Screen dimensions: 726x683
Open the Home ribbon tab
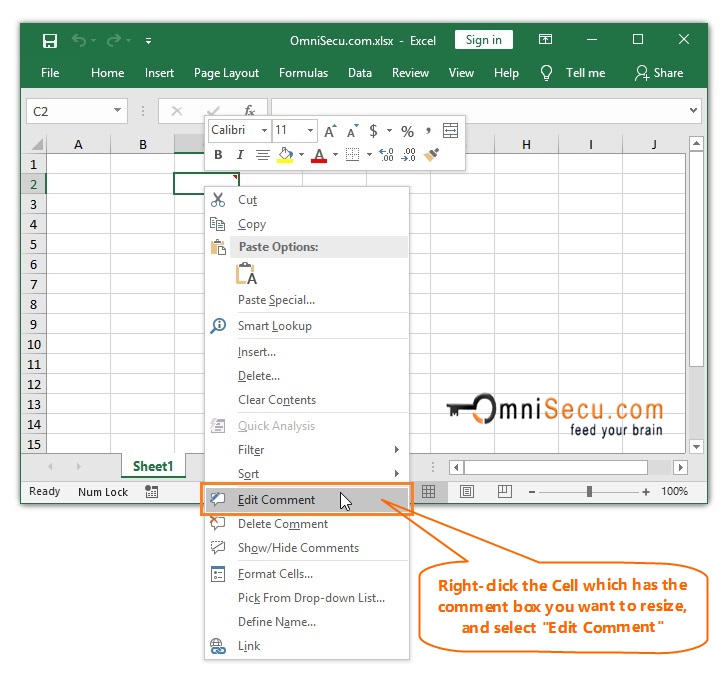point(107,73)
